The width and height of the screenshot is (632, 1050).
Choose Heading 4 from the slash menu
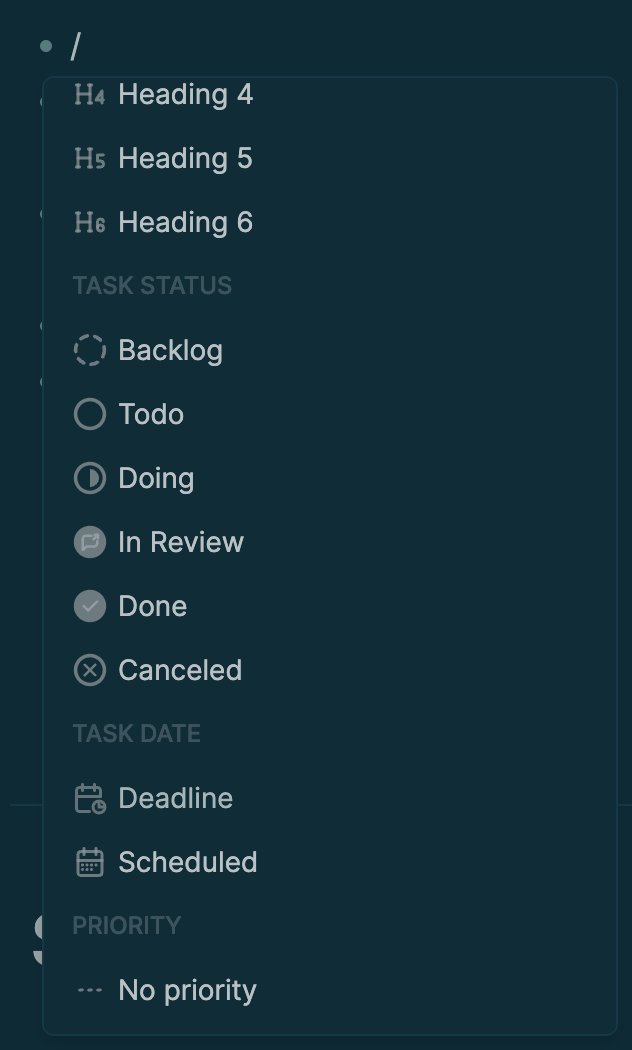(185, 95)
